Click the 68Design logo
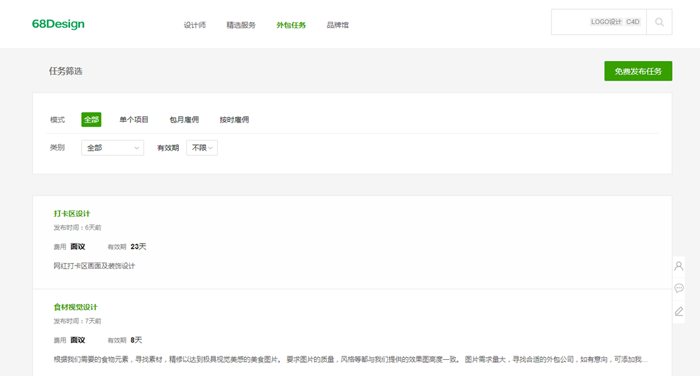The width and height of the screenshot is (700, 376). [x=58, y=24]
